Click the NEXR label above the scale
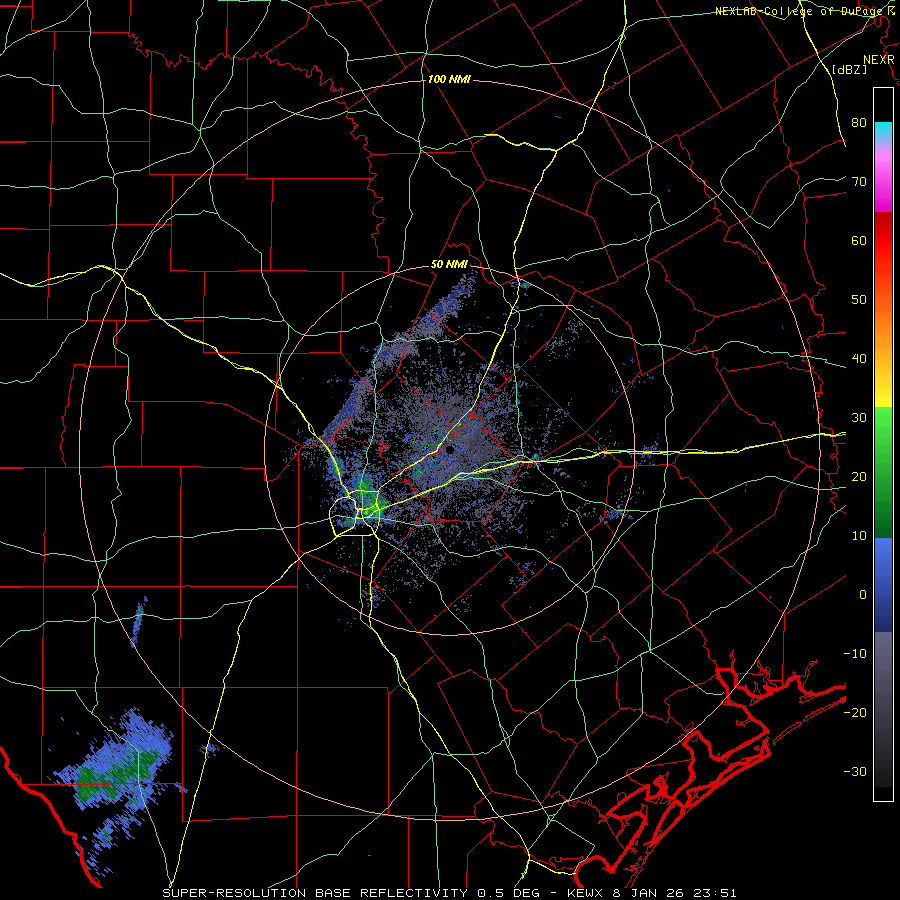 (879, 60)
